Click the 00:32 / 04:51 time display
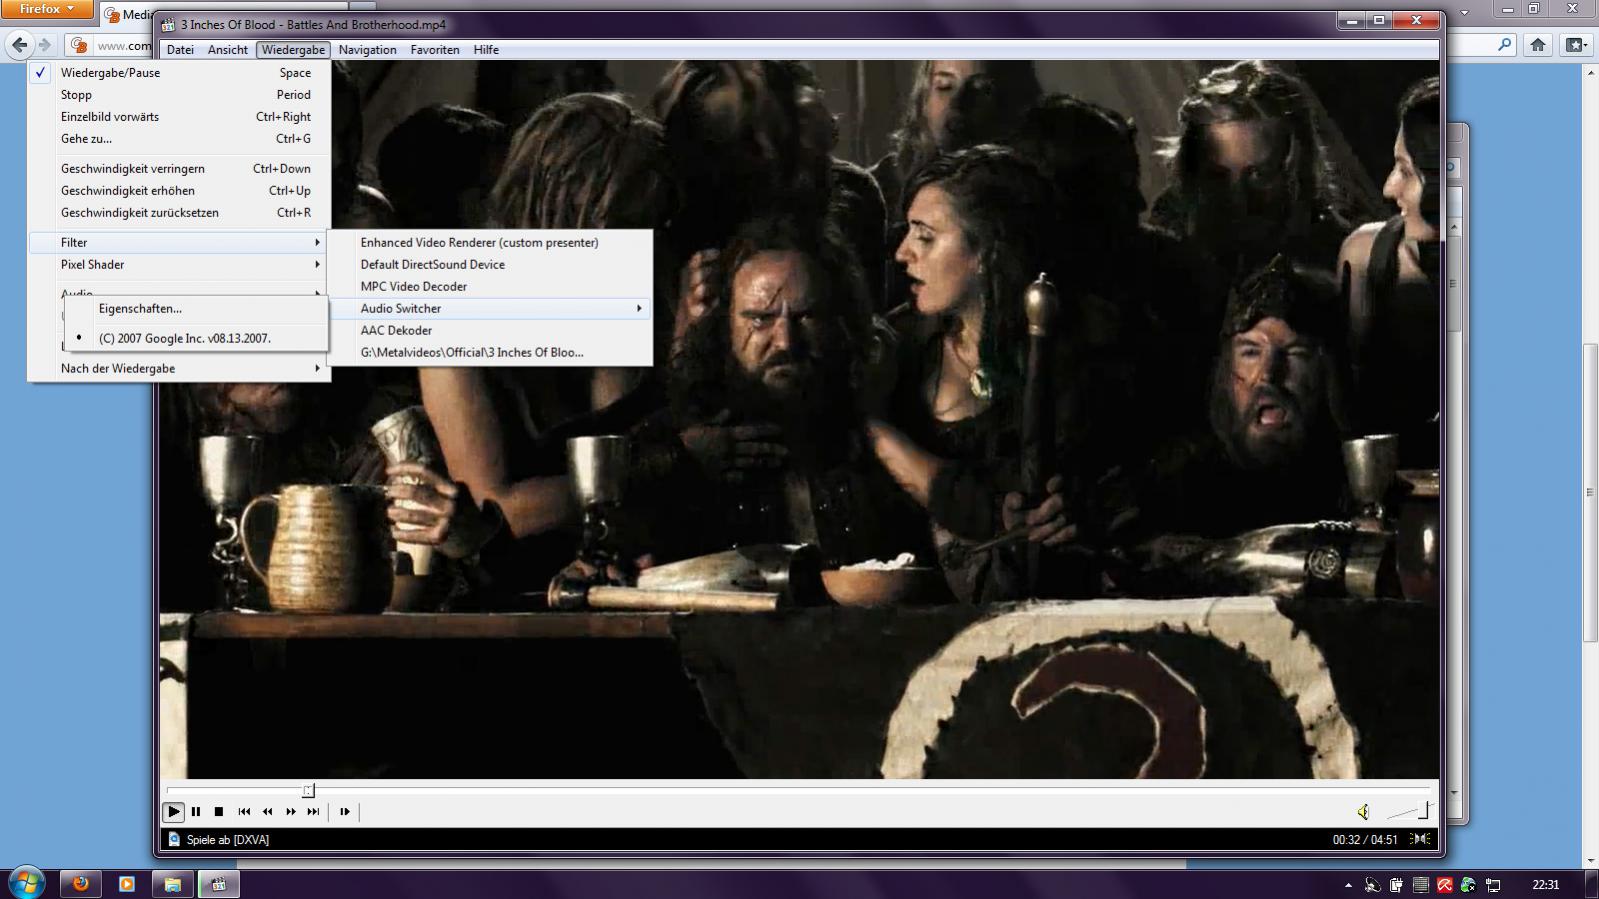Screen dimensions: 1599x899 click(1364, 840)
